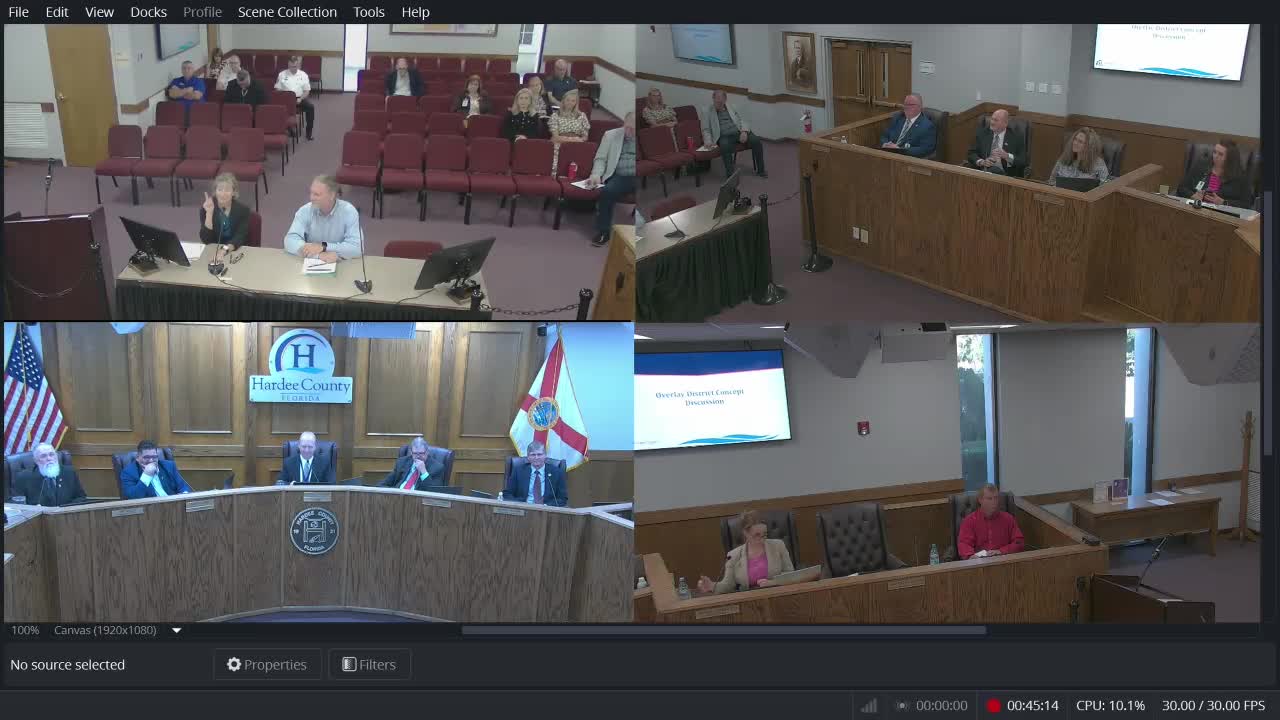1280x720 pixels.
Task: Select the bottom-right Overlay District presentation camera view
Action: coord(947,472)
